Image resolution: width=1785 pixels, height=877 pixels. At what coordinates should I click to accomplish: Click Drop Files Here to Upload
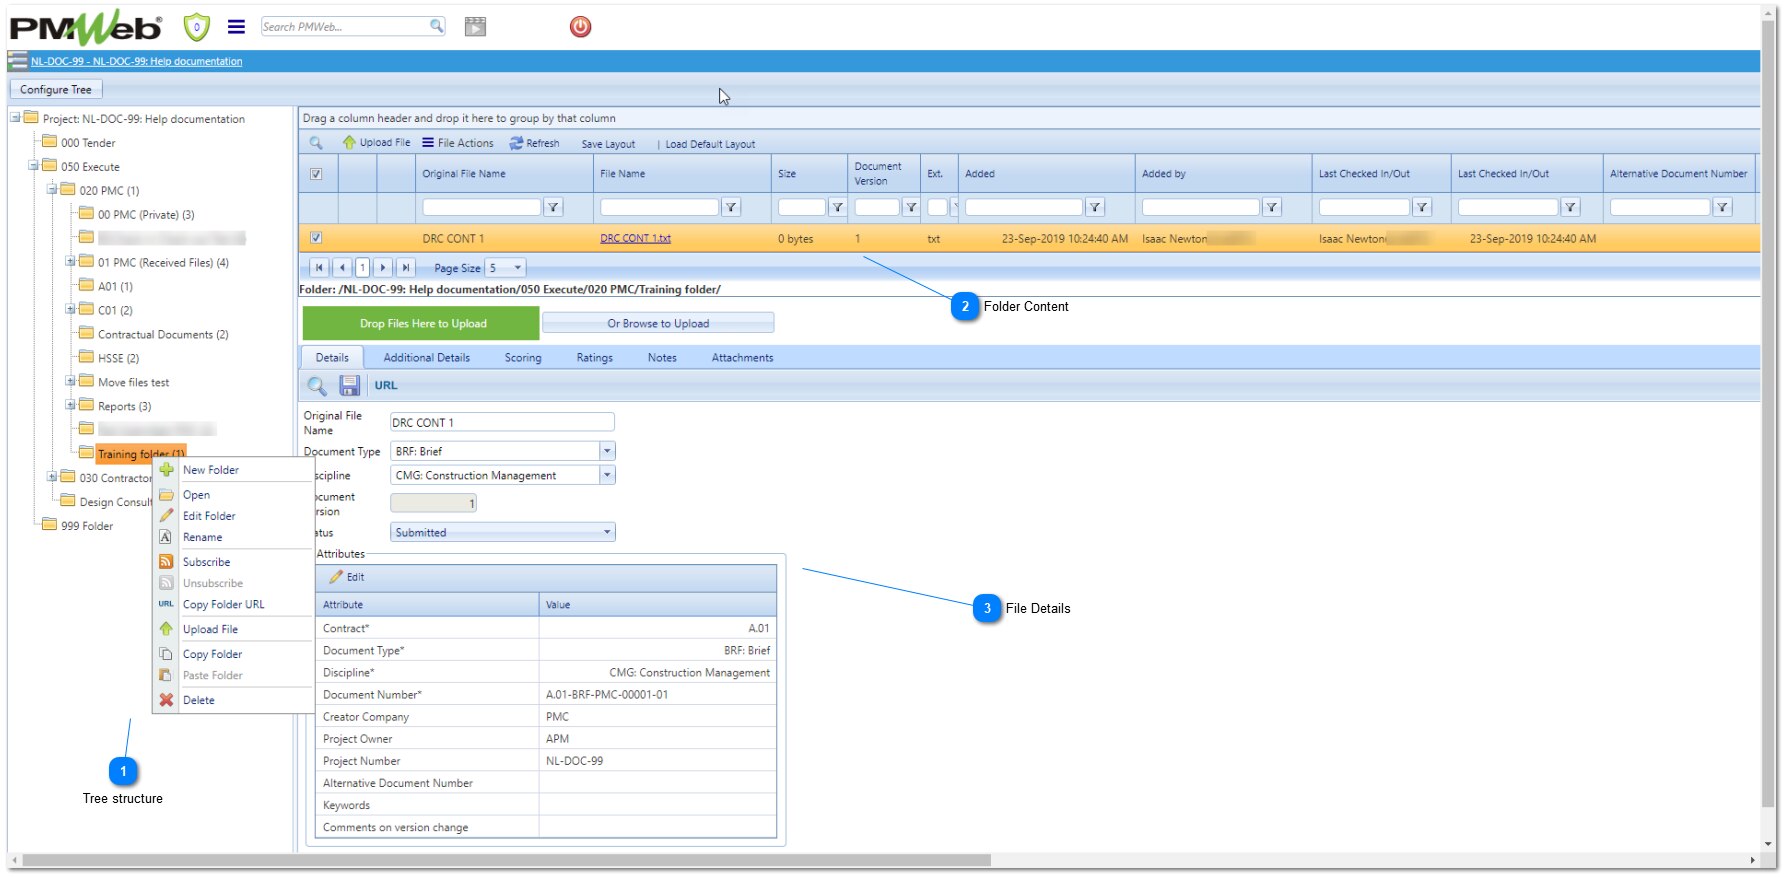pos(422,323)
